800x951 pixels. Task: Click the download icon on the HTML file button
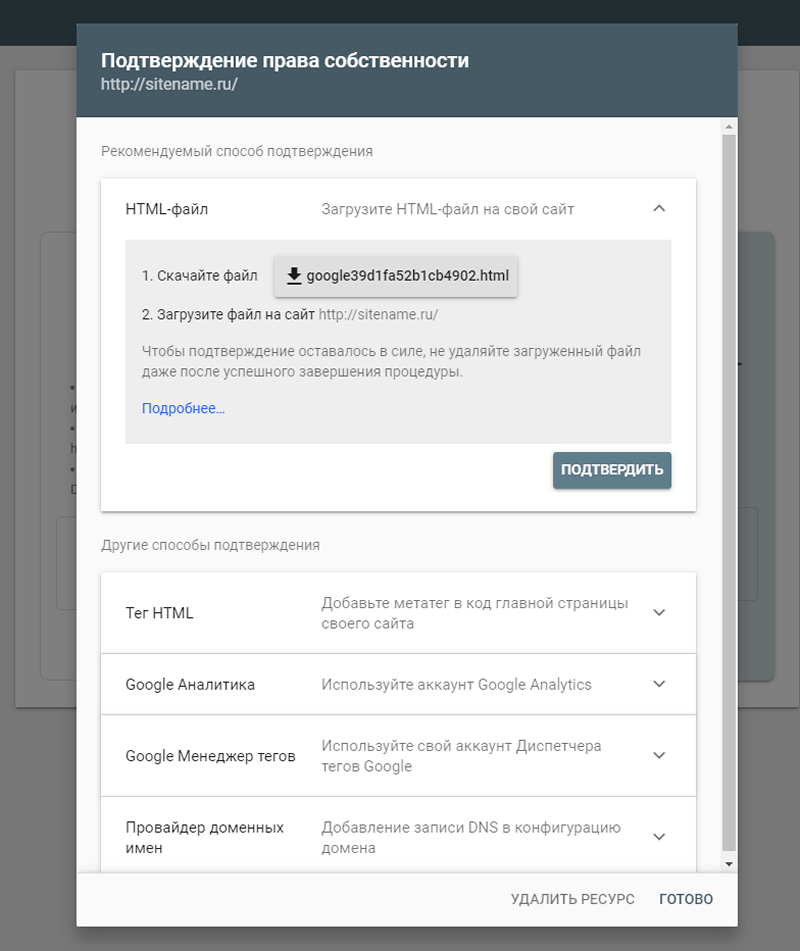pos(295,274)
